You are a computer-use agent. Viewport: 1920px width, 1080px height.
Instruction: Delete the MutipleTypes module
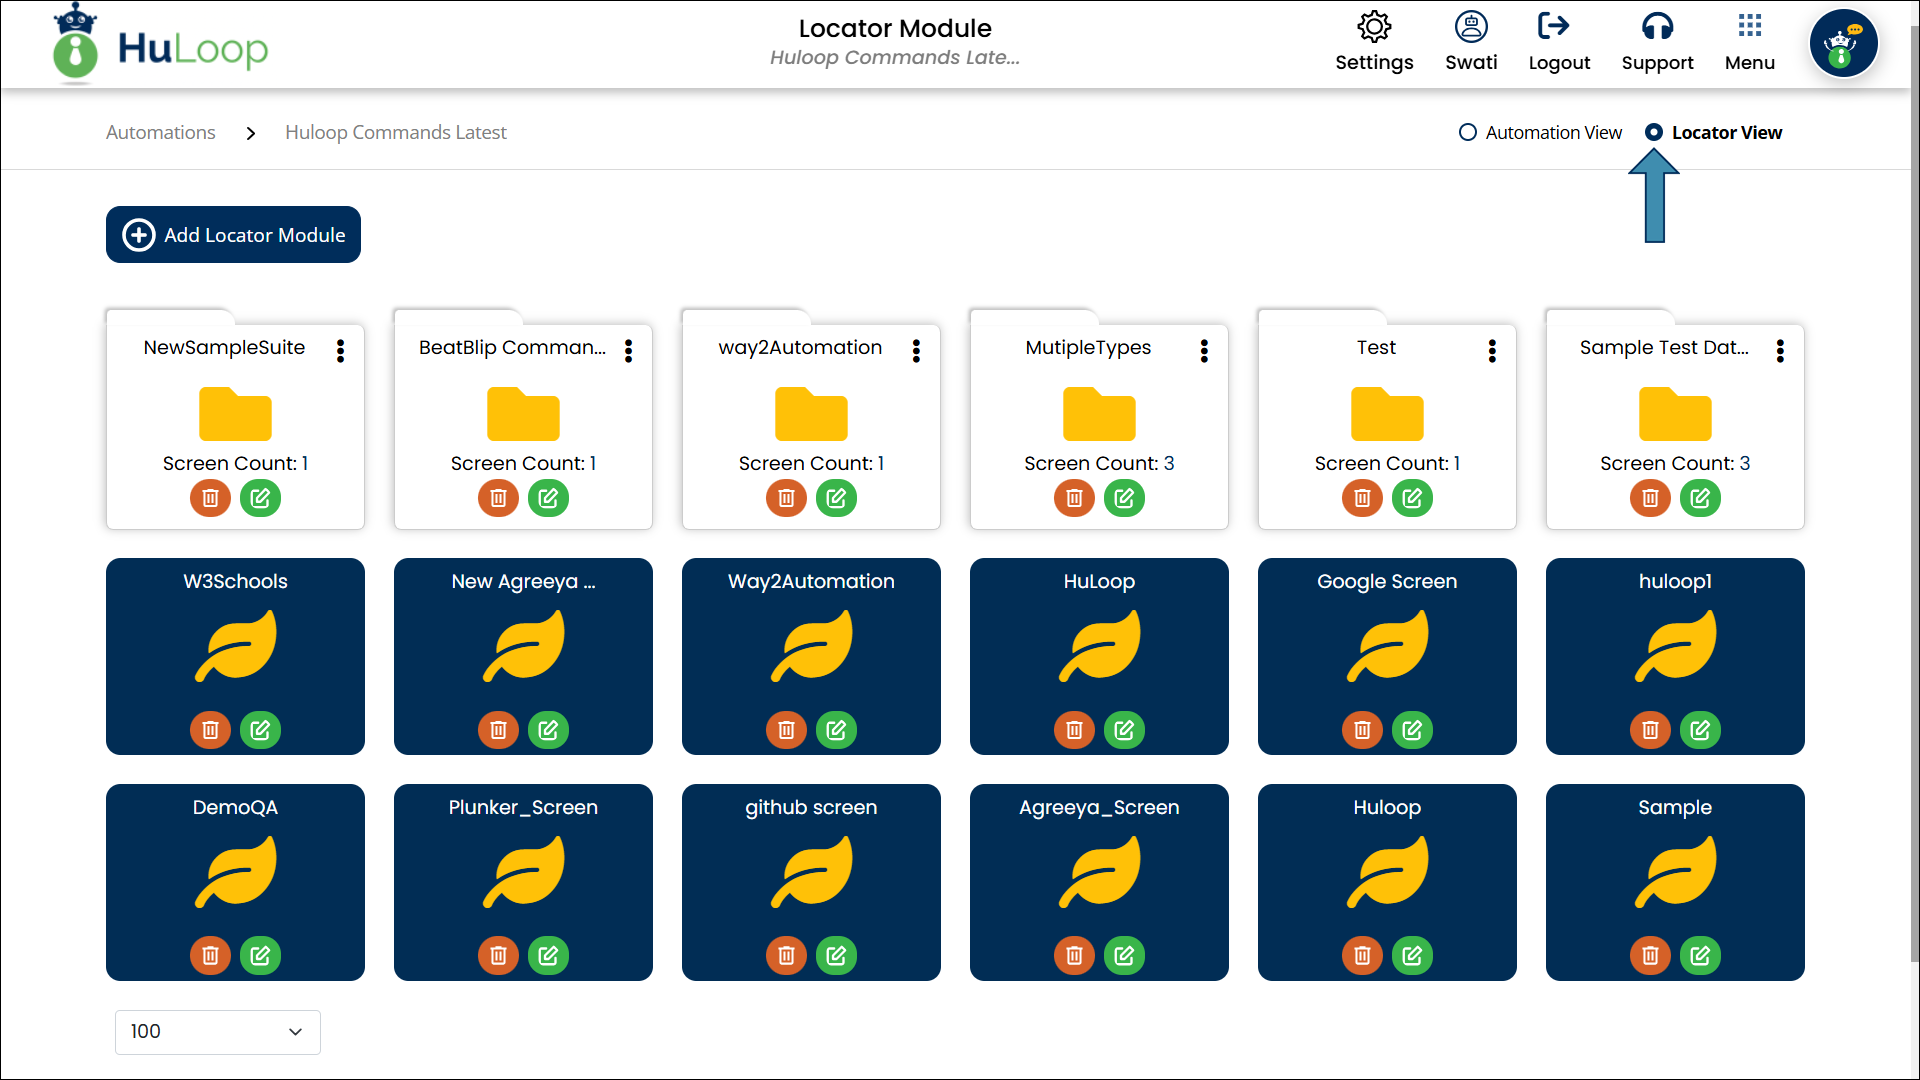1074,498
